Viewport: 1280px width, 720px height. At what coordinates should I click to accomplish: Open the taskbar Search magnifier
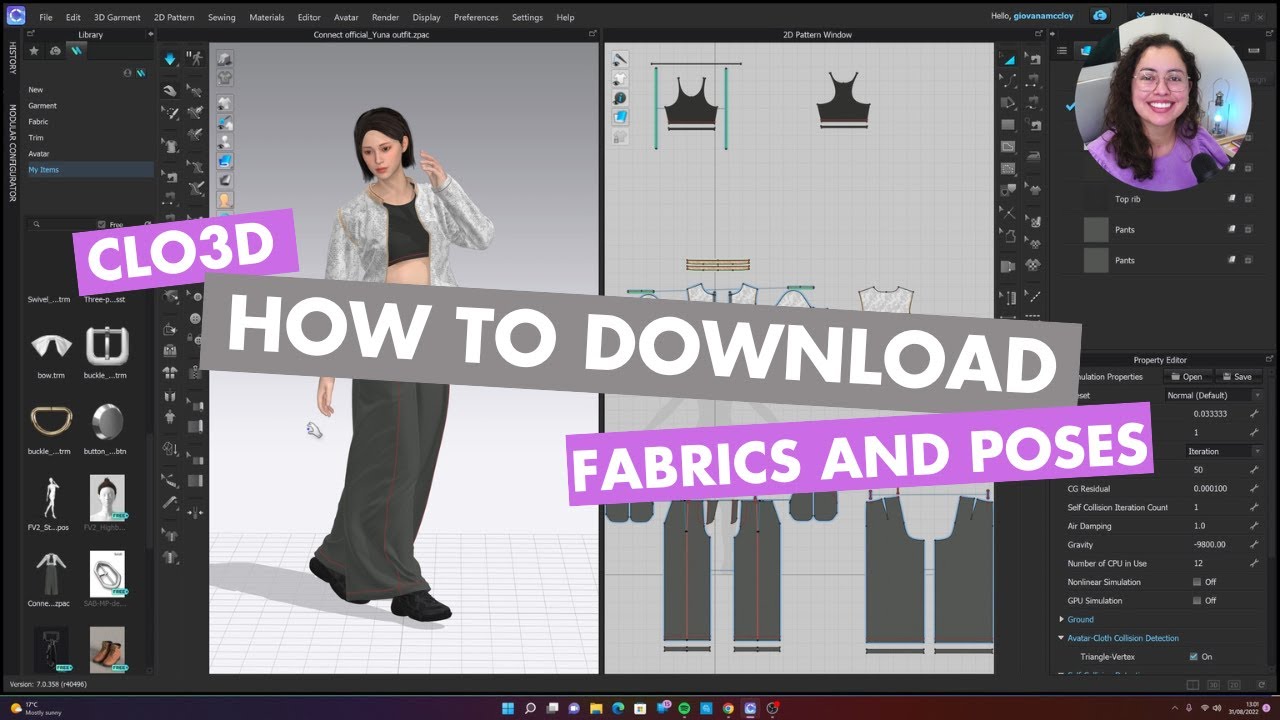(530, 708)
